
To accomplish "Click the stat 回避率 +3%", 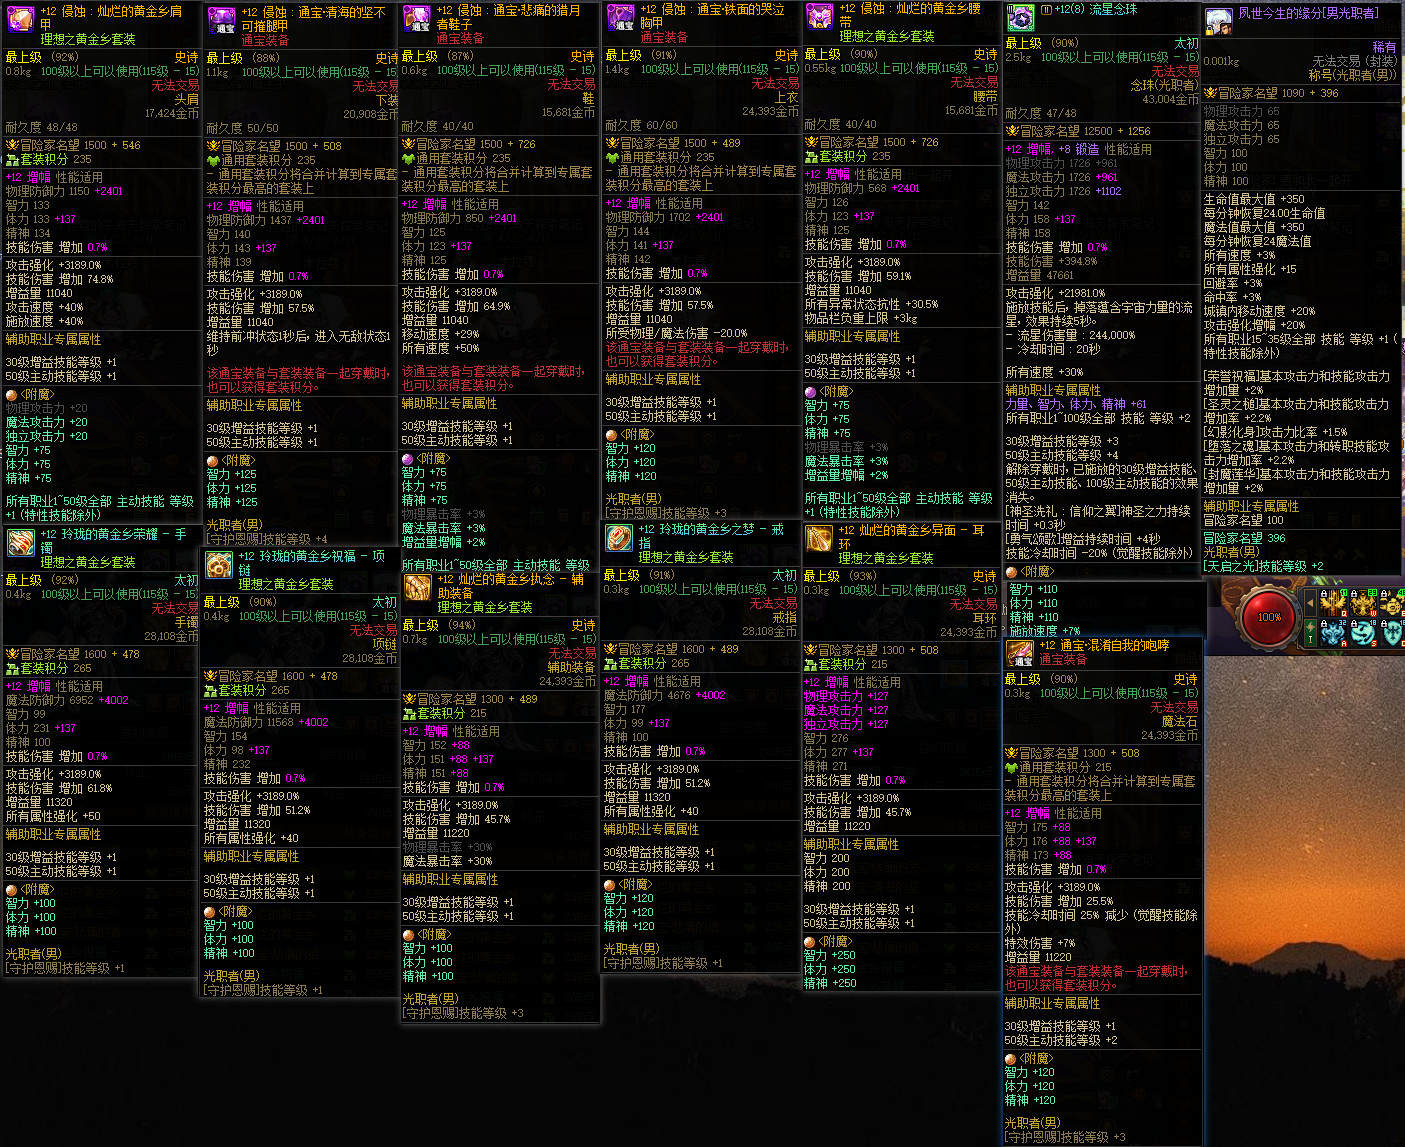I will tap(1233, 283).
